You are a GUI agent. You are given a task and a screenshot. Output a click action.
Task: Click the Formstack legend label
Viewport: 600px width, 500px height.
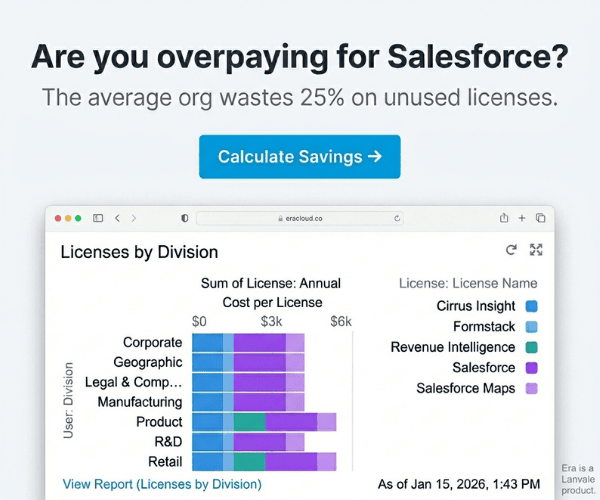coord(484,327)
